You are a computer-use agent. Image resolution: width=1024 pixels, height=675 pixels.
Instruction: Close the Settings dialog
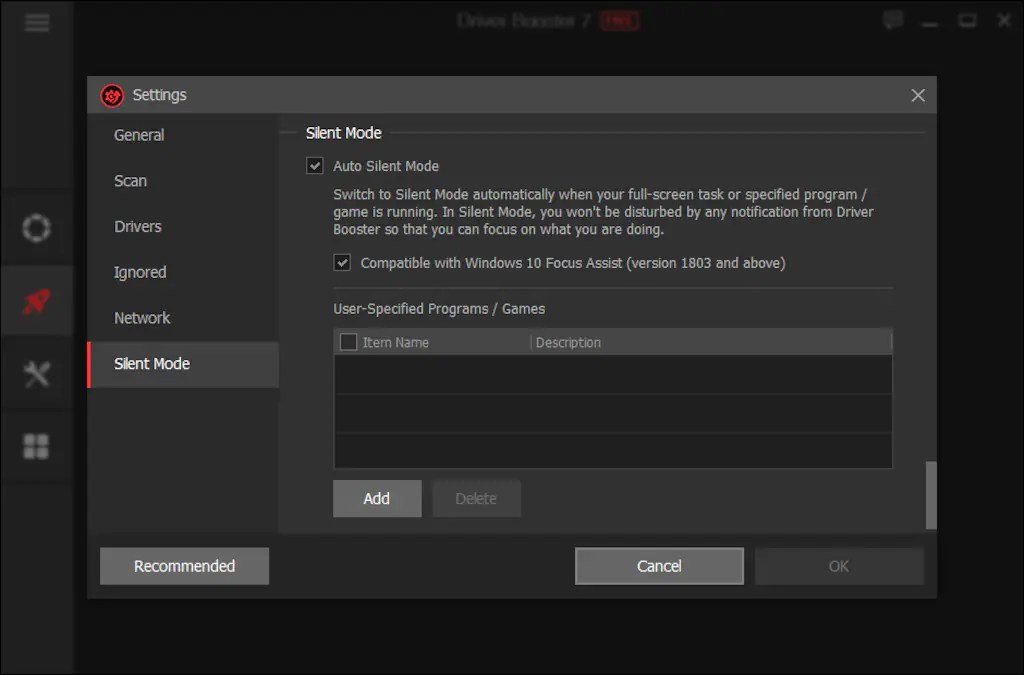(918, 95)
